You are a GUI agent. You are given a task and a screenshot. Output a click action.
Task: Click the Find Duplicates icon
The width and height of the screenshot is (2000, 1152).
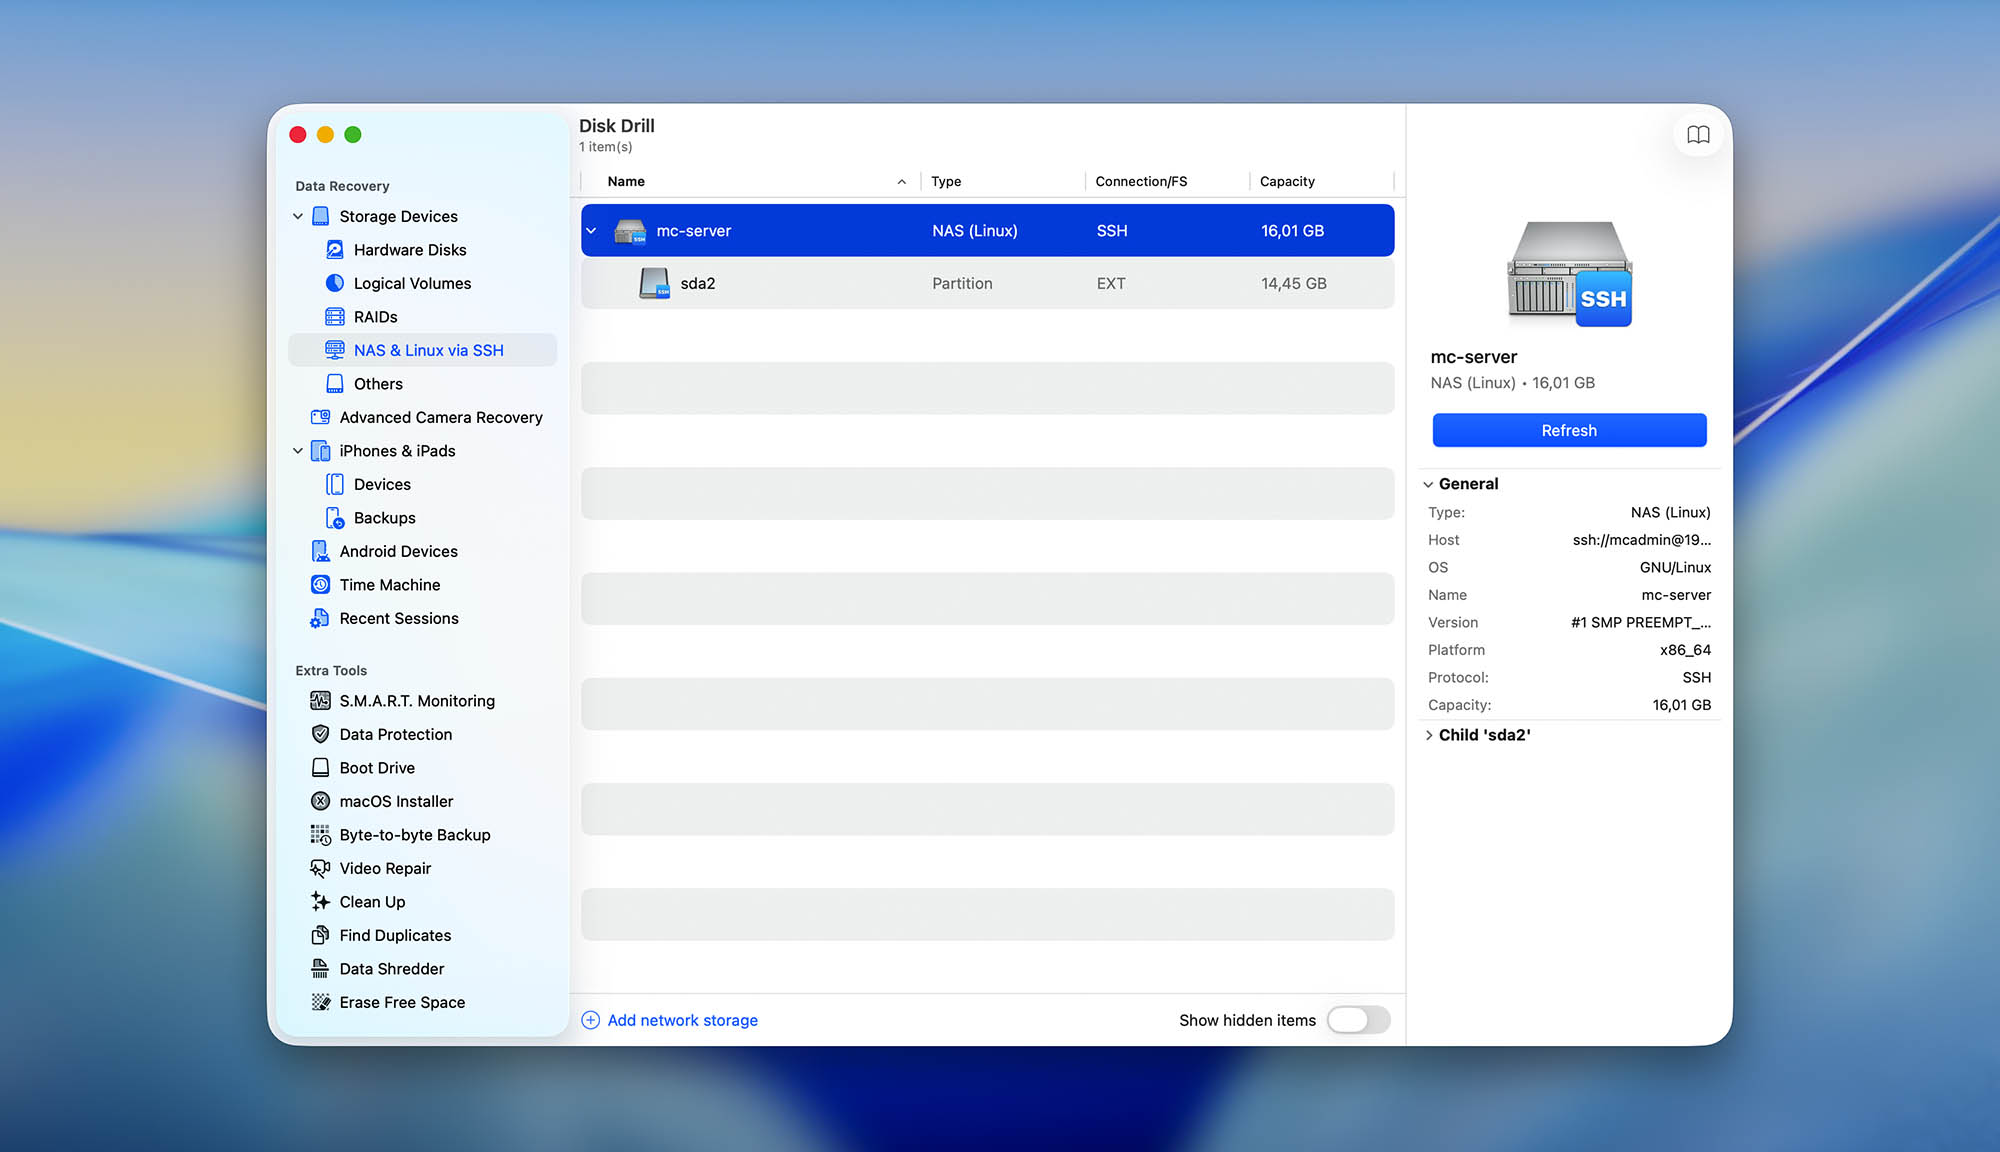320,934
